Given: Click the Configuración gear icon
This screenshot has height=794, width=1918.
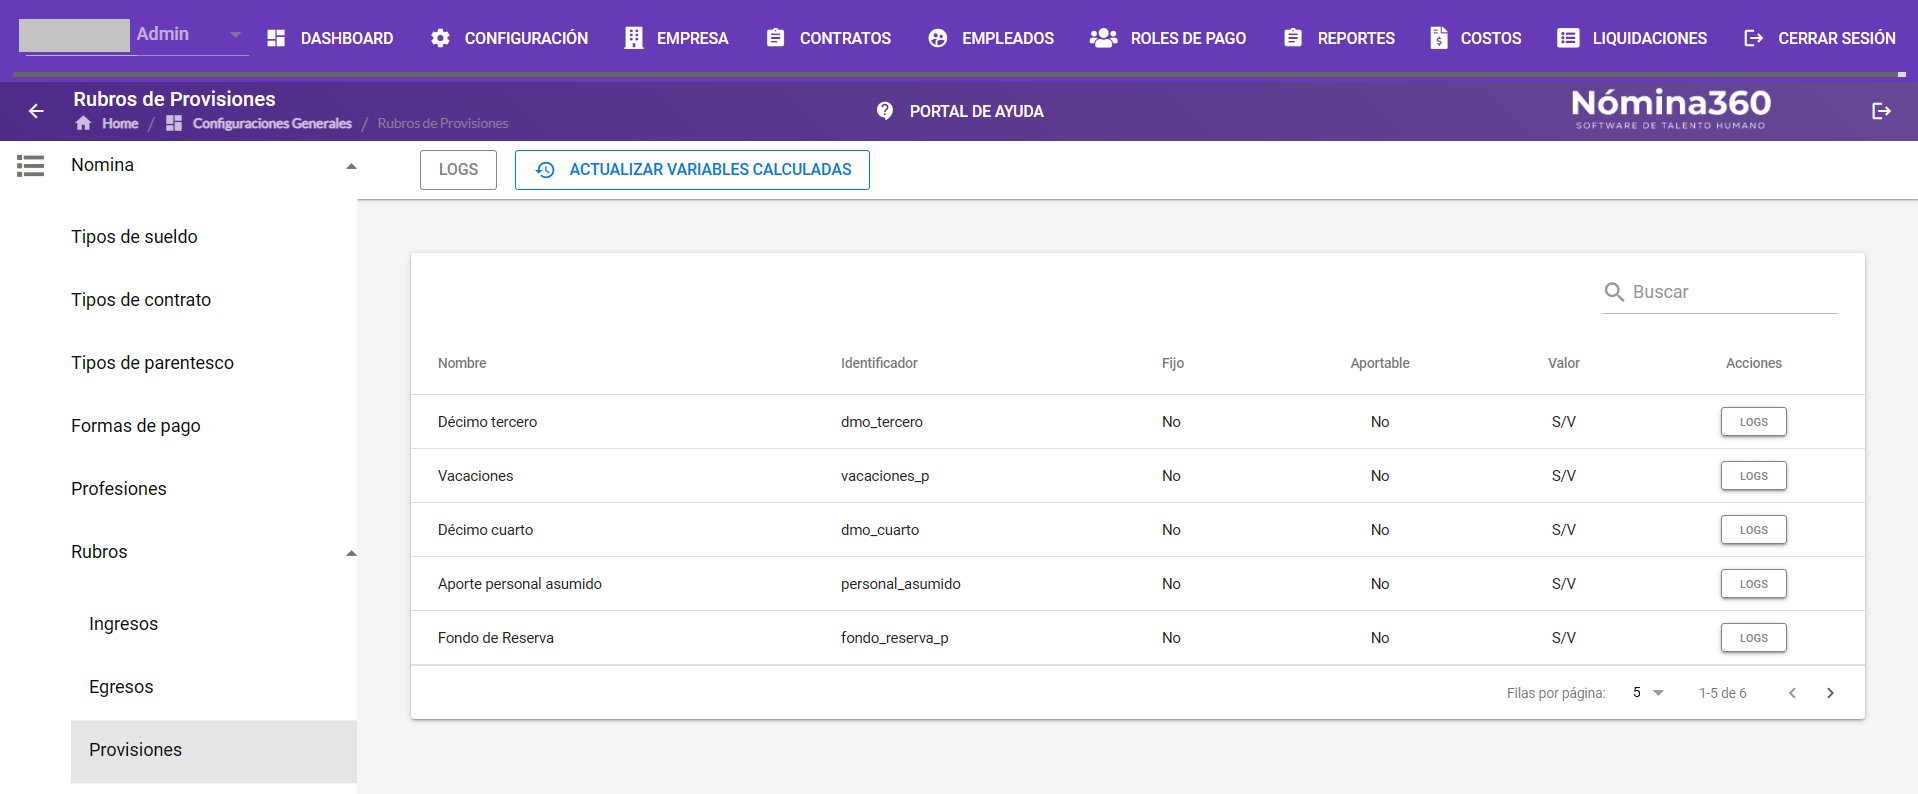Looking at the screenshot, I should [440, 38].
